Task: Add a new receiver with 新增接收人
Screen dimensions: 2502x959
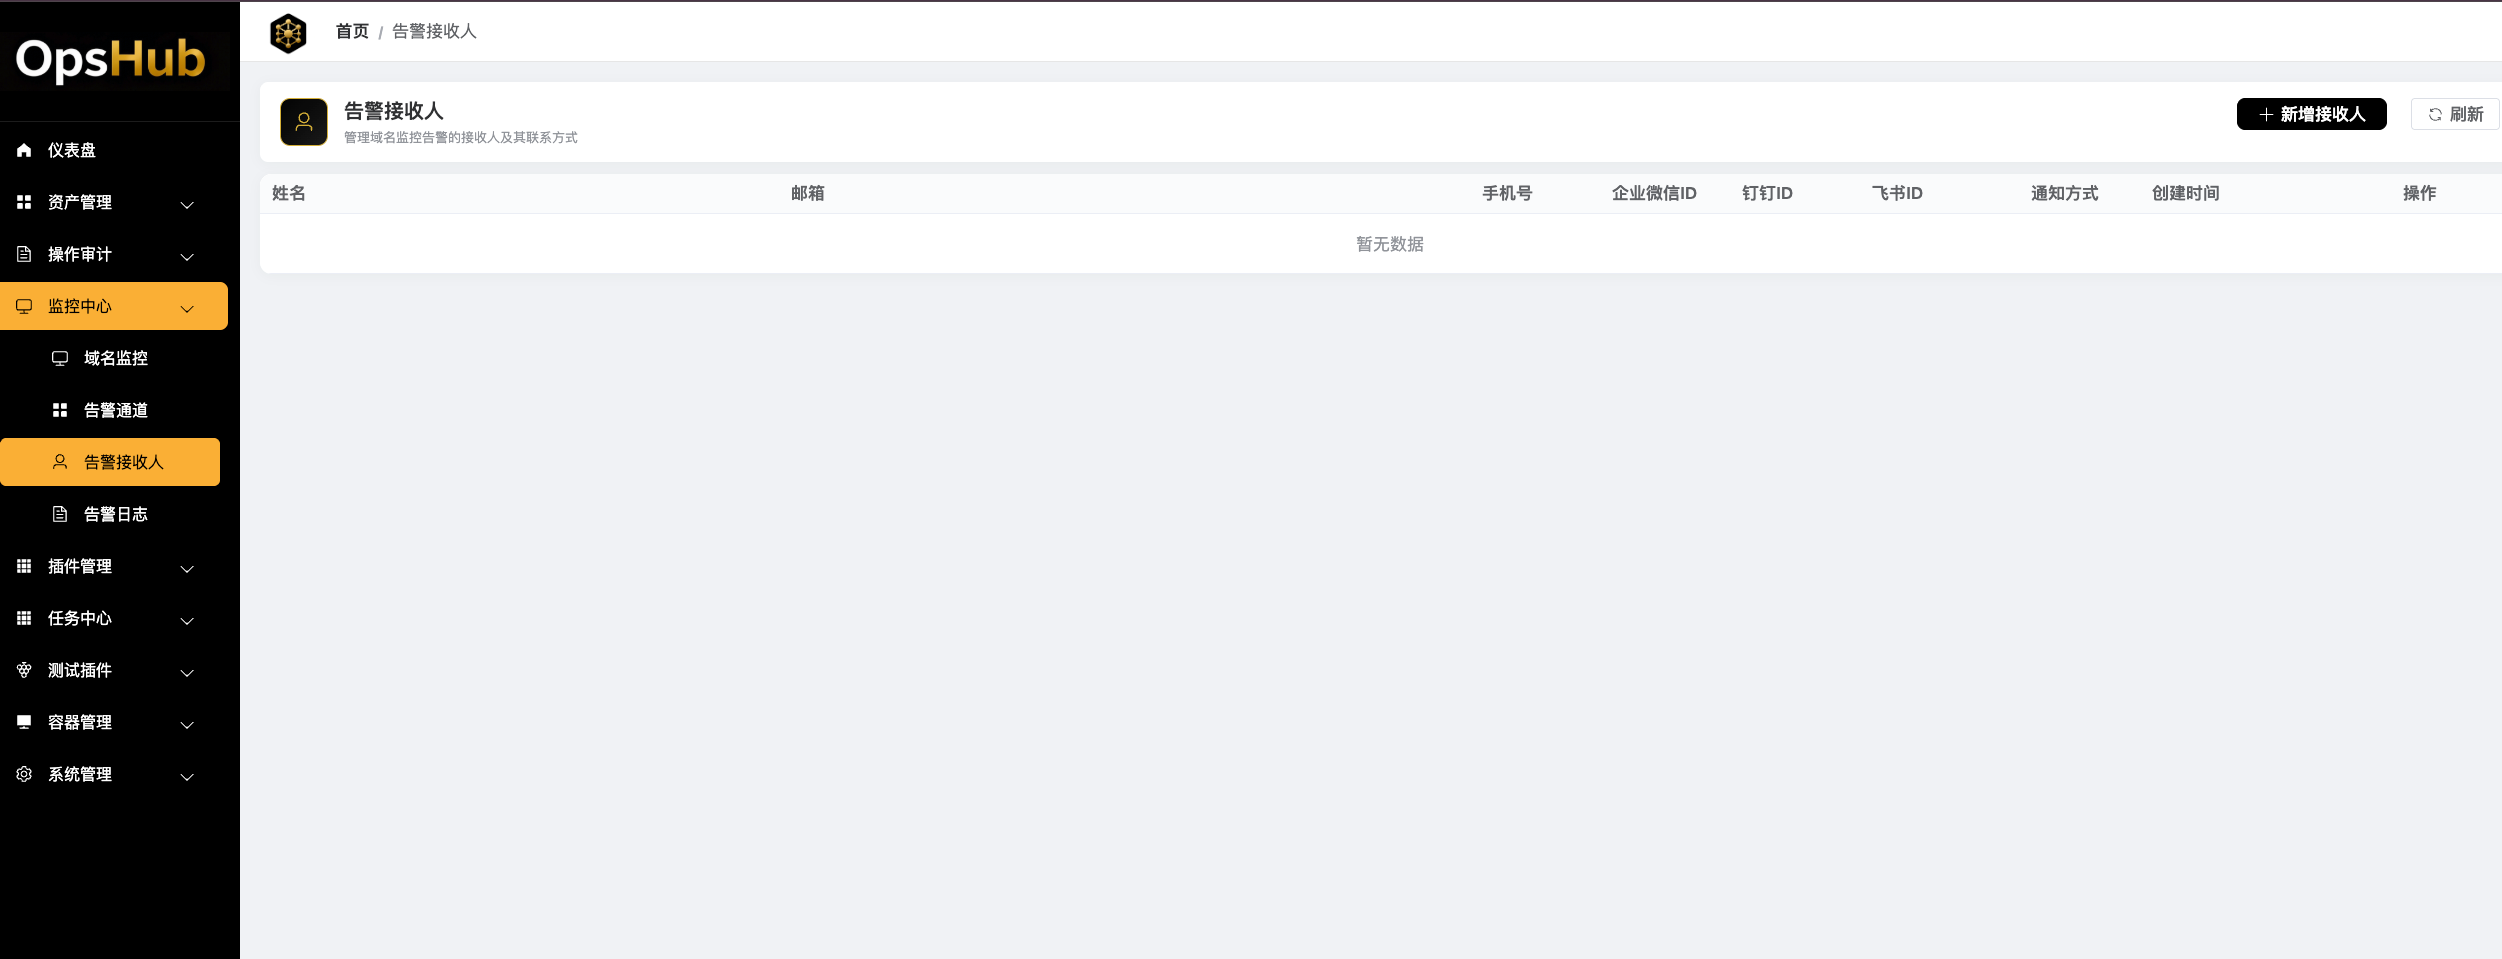Action: [x=2311, y=114]
